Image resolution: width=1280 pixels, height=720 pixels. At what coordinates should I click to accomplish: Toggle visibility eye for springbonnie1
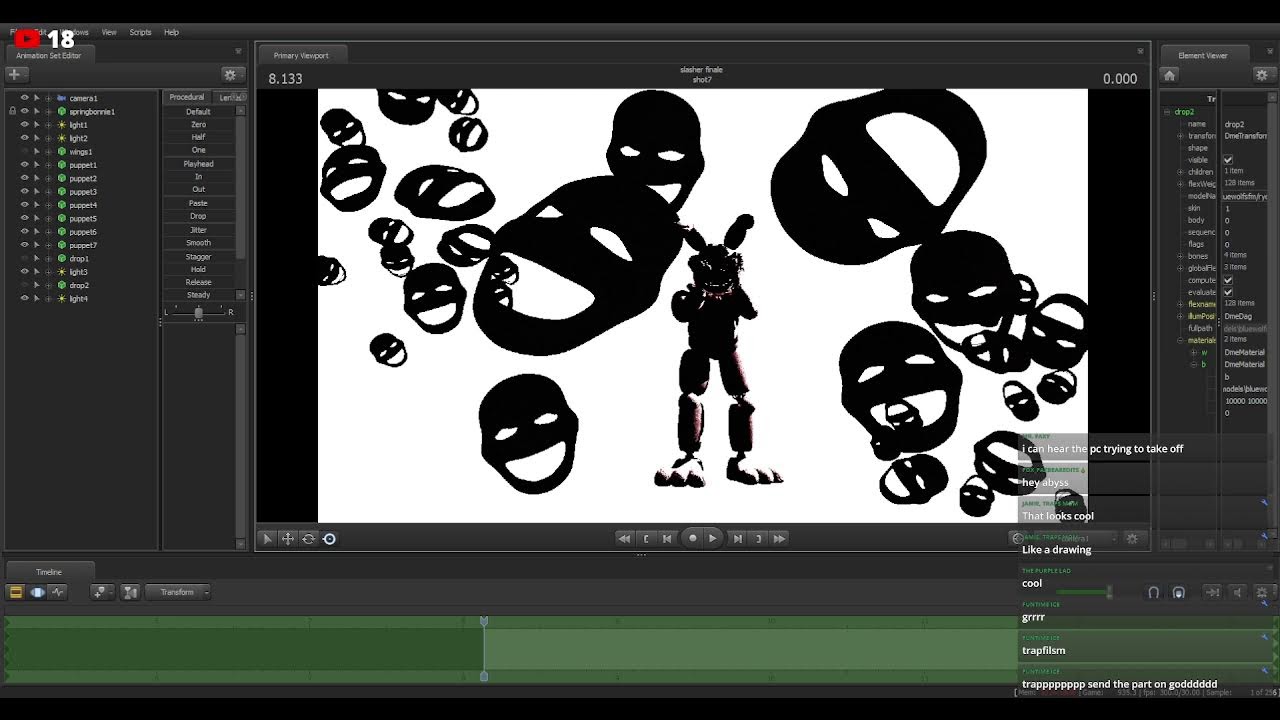[x=25, y=111]
